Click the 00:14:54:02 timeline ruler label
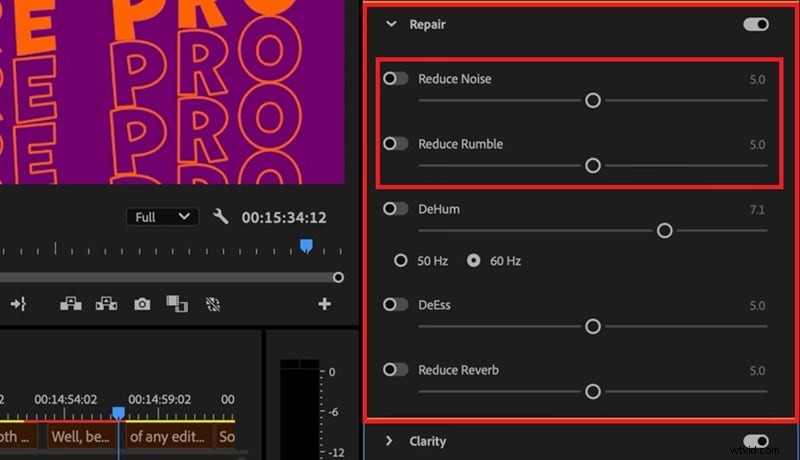 [65, 399]
